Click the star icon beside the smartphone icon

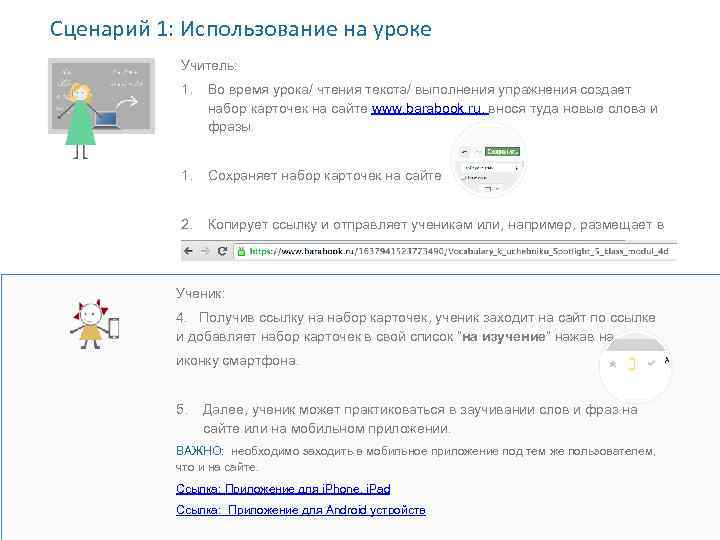[x=612, y=364]
